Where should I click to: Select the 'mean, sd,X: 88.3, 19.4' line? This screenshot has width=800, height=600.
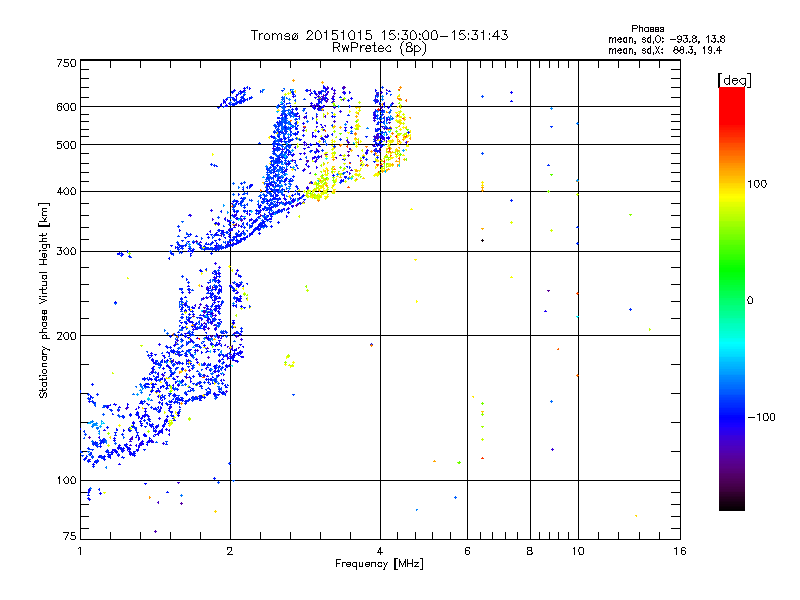(x=665, y=50)
